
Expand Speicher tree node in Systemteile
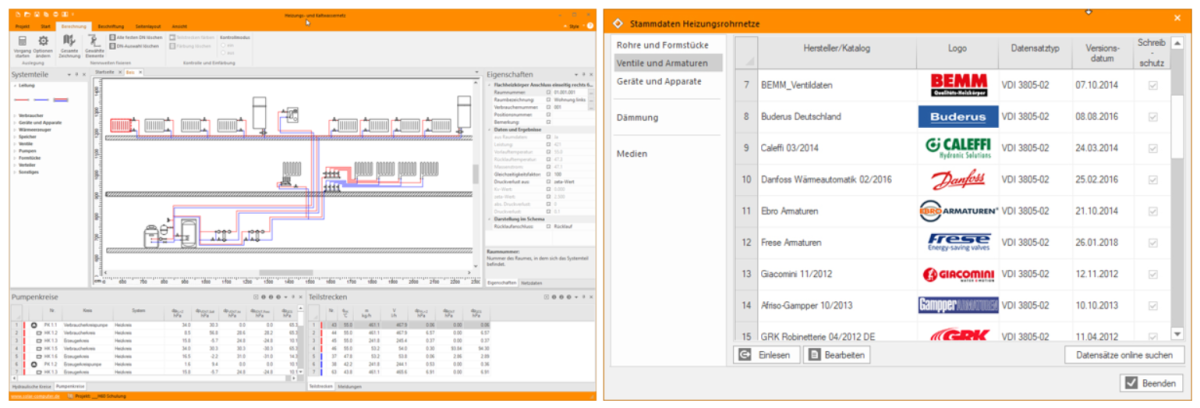(x=15, y=136)
